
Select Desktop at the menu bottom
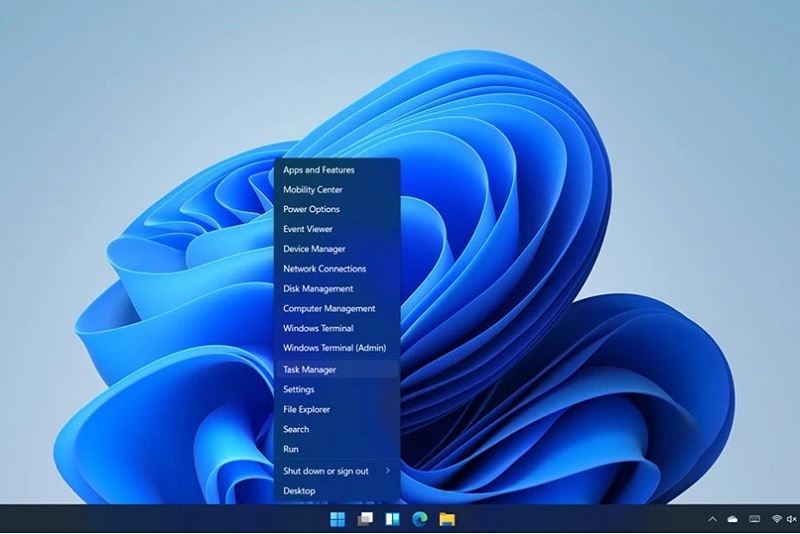(337, 491)
